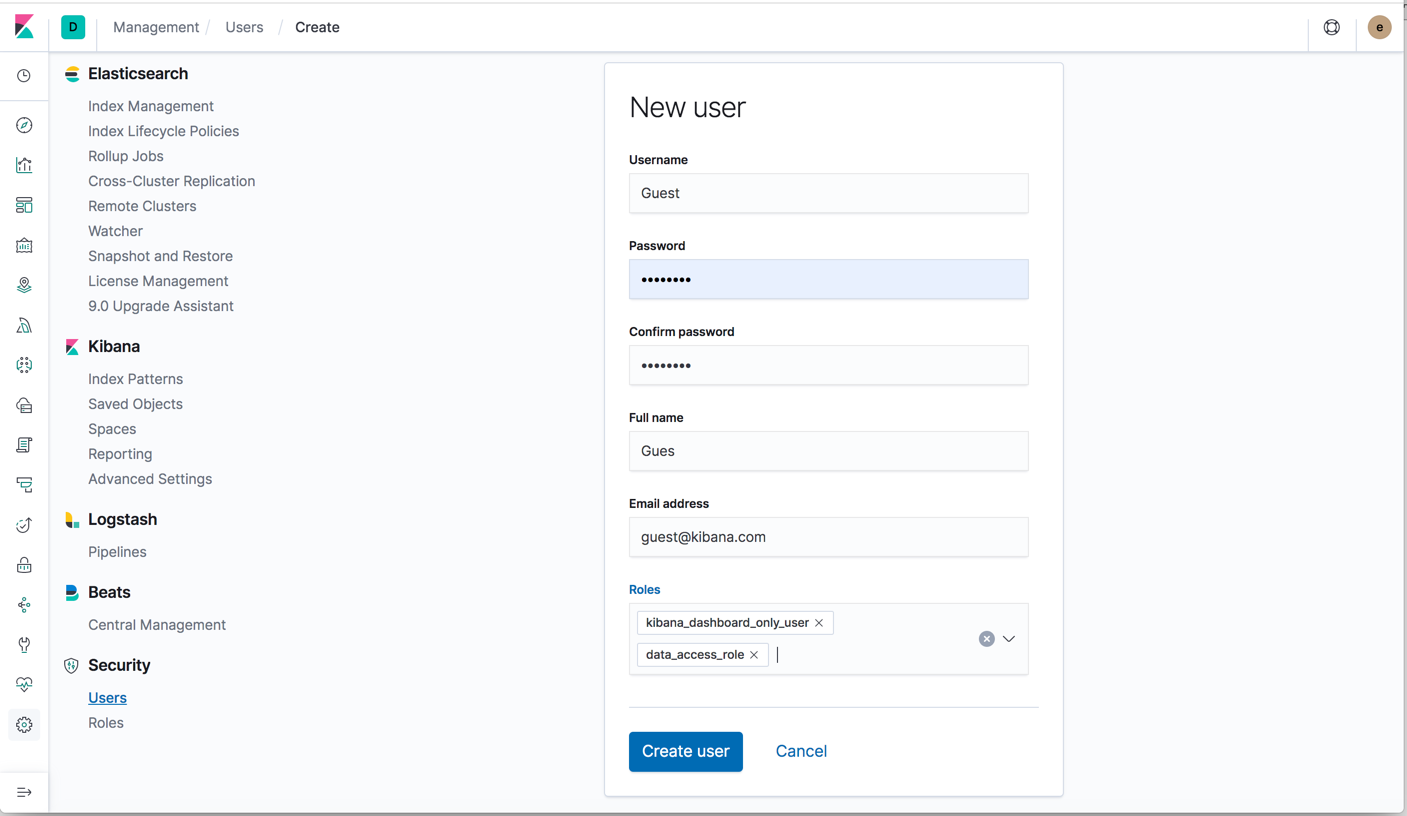Screen dimensions: 1407x816
Task: Select the Dashboard icon in the sidebar
Action: [x=24, y=204]
